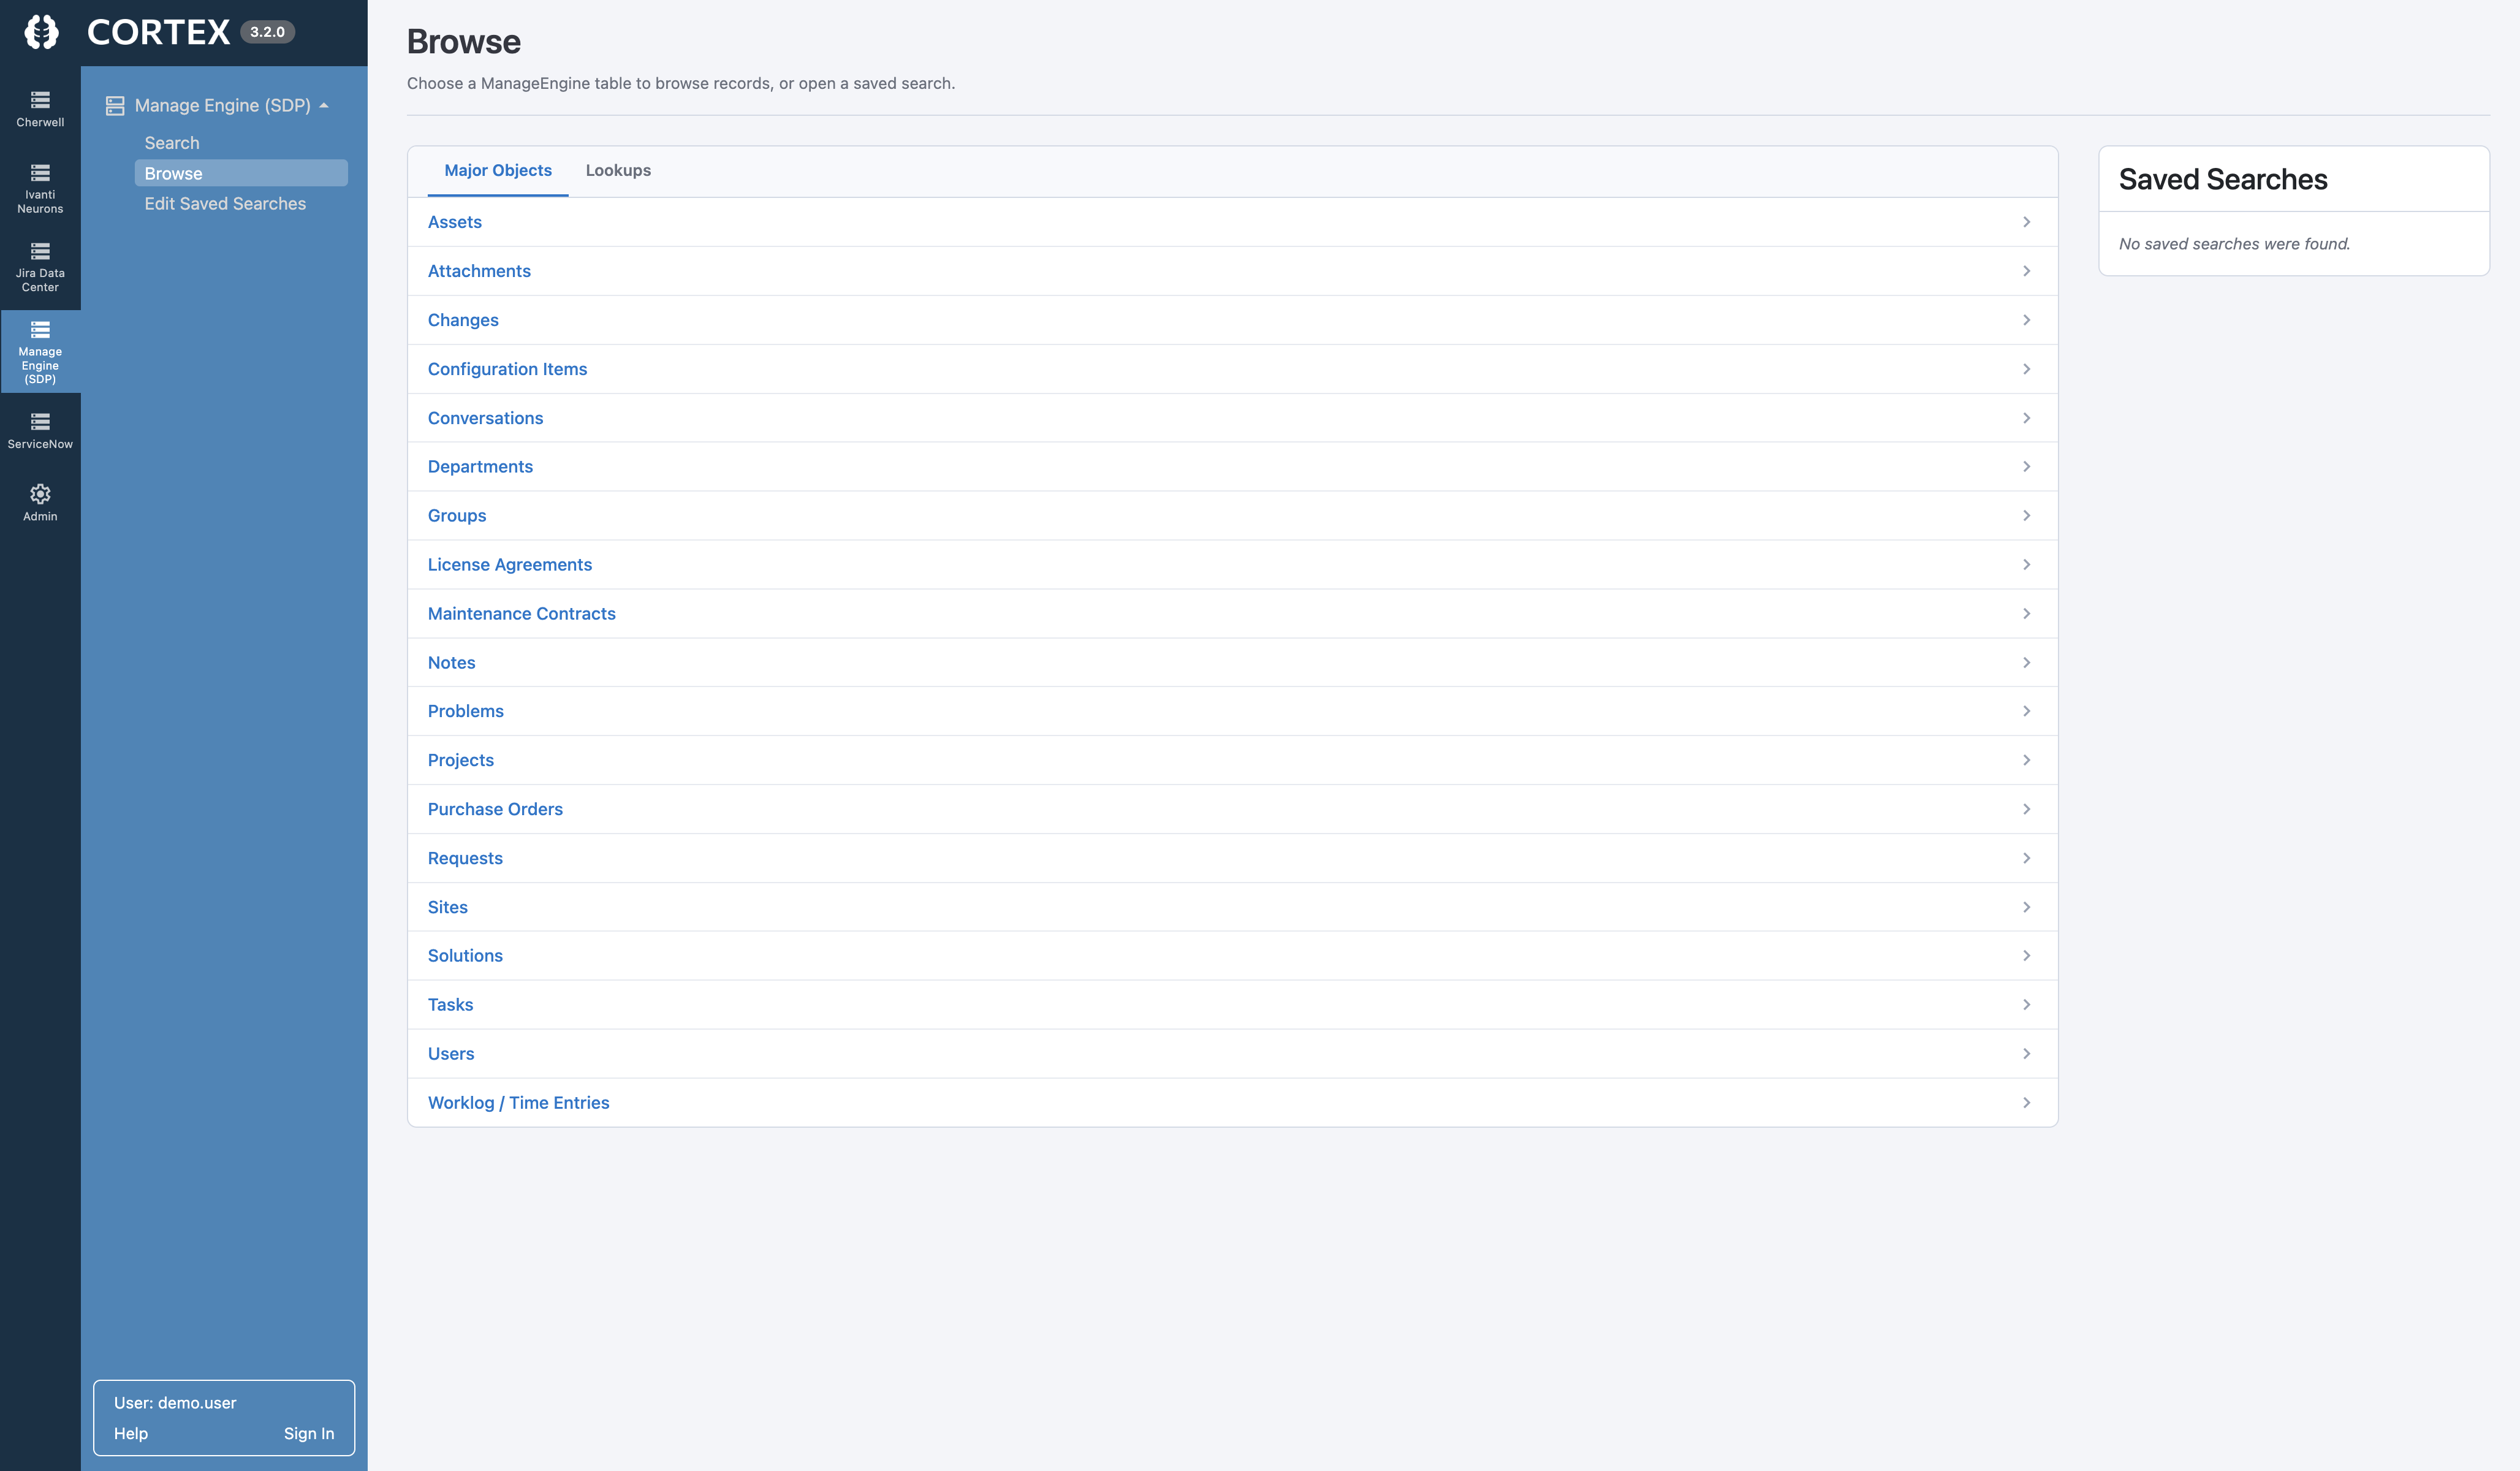The image size is (2520, 1471).
Task: Click the 3.2.0 version badge
Action: pyautogui.click(x=267, y=32)
